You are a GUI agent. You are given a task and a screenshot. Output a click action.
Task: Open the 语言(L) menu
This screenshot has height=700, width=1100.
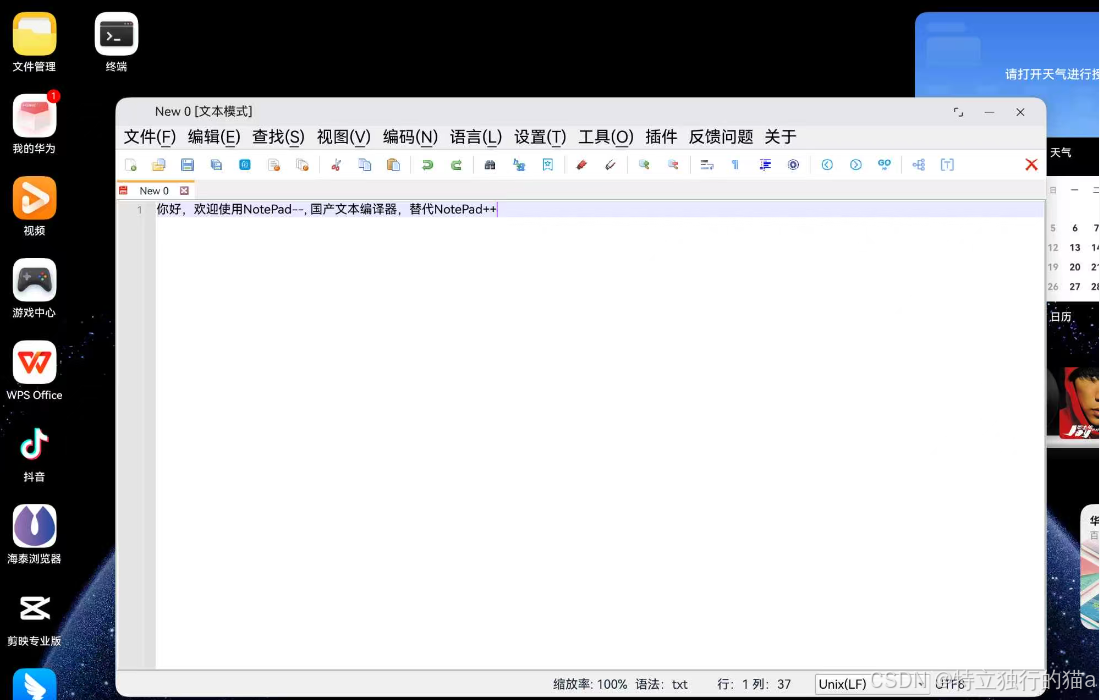click(476, 137)
